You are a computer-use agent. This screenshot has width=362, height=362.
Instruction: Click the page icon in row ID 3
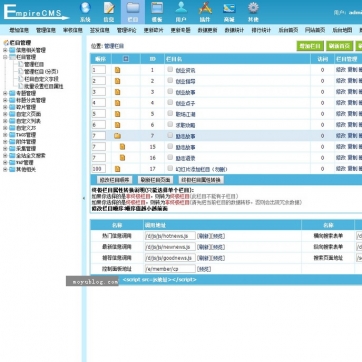click(117, 92)
